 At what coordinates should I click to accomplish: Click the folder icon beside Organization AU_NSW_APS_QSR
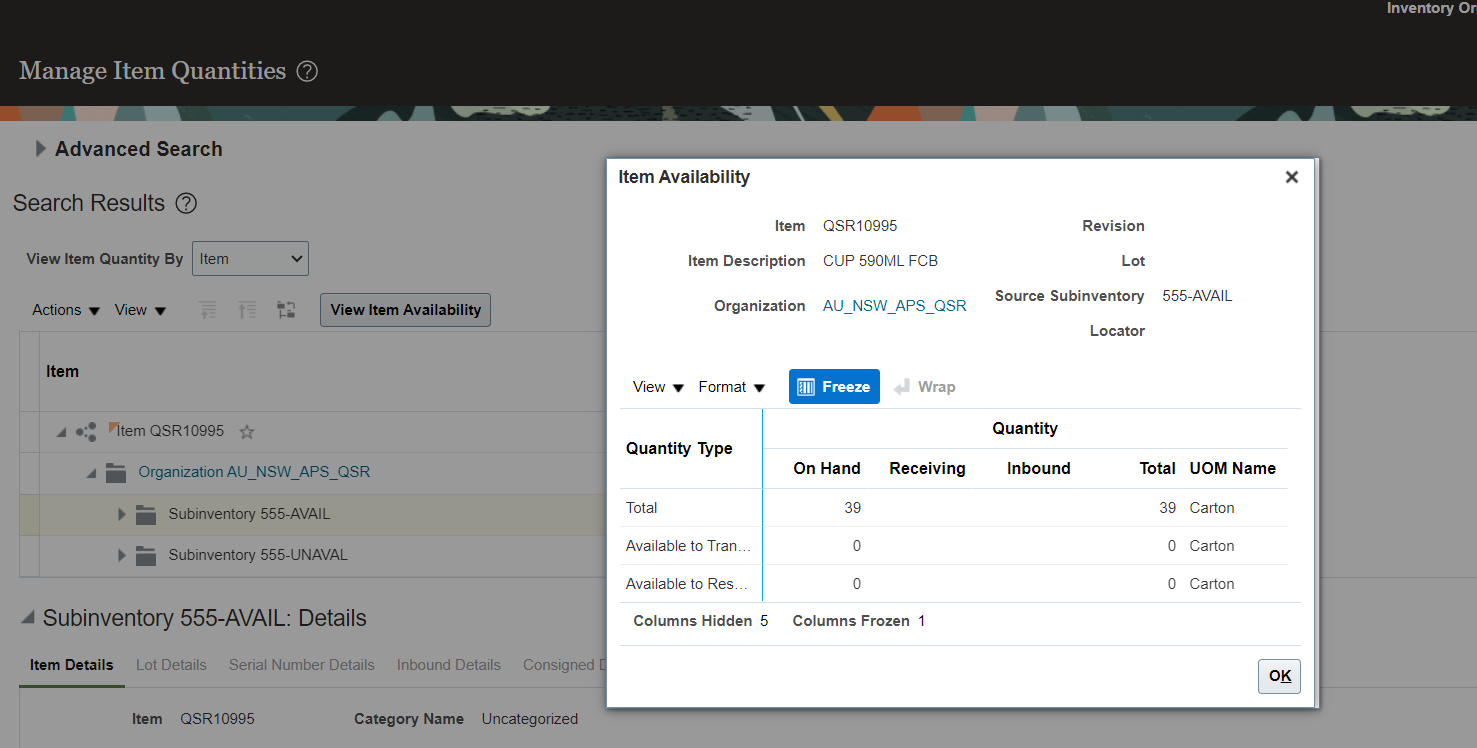pos(116,471)
